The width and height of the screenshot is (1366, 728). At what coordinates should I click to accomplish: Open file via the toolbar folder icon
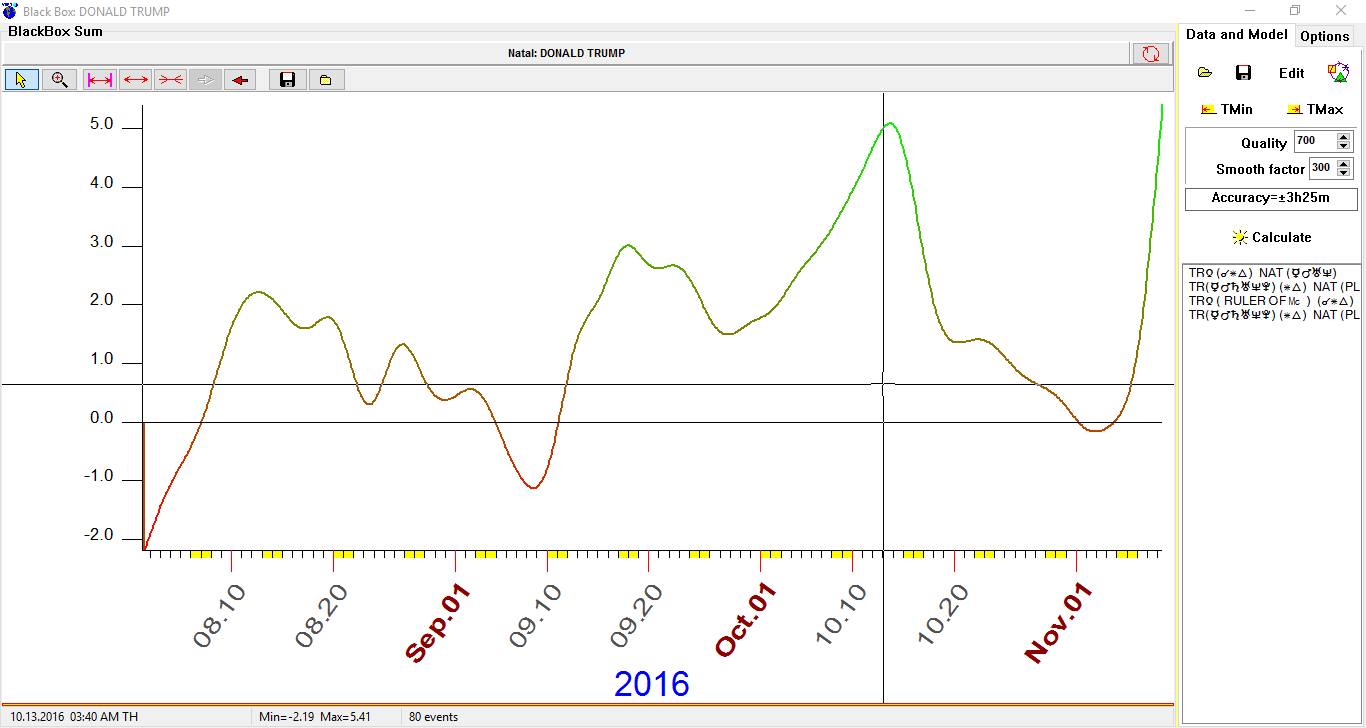click(x=325, y=80)
